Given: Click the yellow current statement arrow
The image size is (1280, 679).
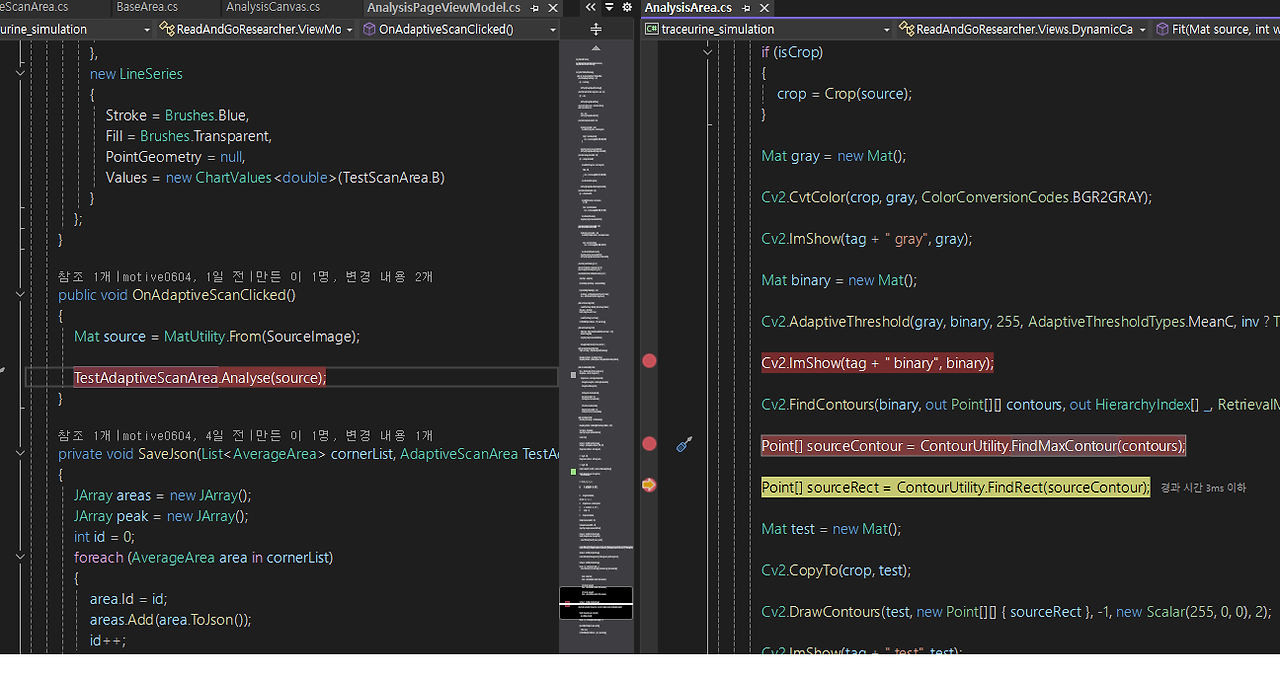Looking at the screenshot, I should (x=649, y=485).
